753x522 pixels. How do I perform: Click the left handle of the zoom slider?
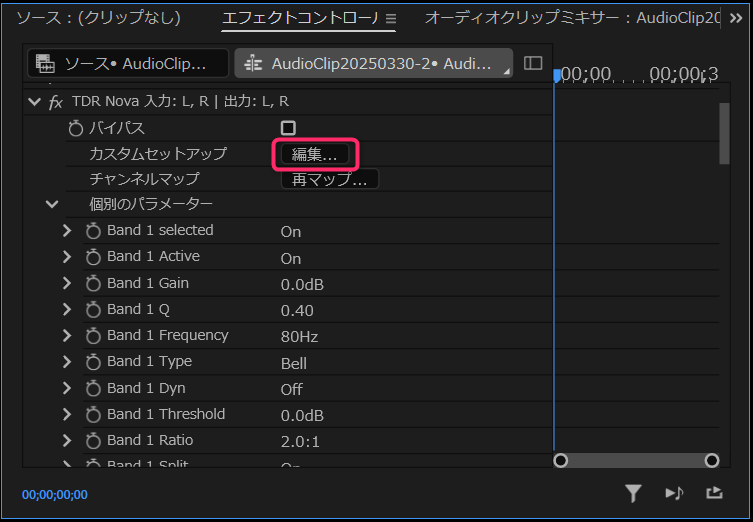[x=561, y=460]
